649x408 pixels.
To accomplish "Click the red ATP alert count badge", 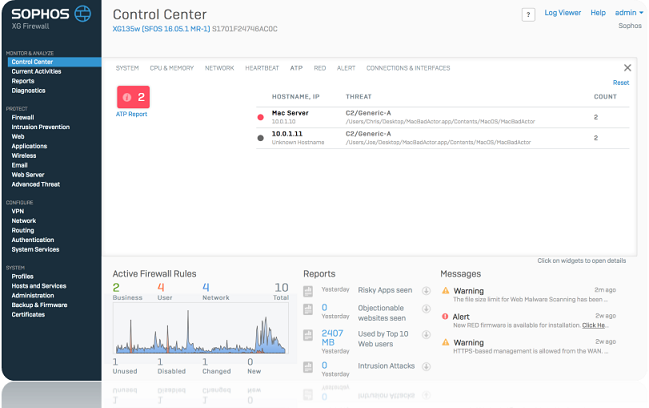I will (x=133, y=97).
